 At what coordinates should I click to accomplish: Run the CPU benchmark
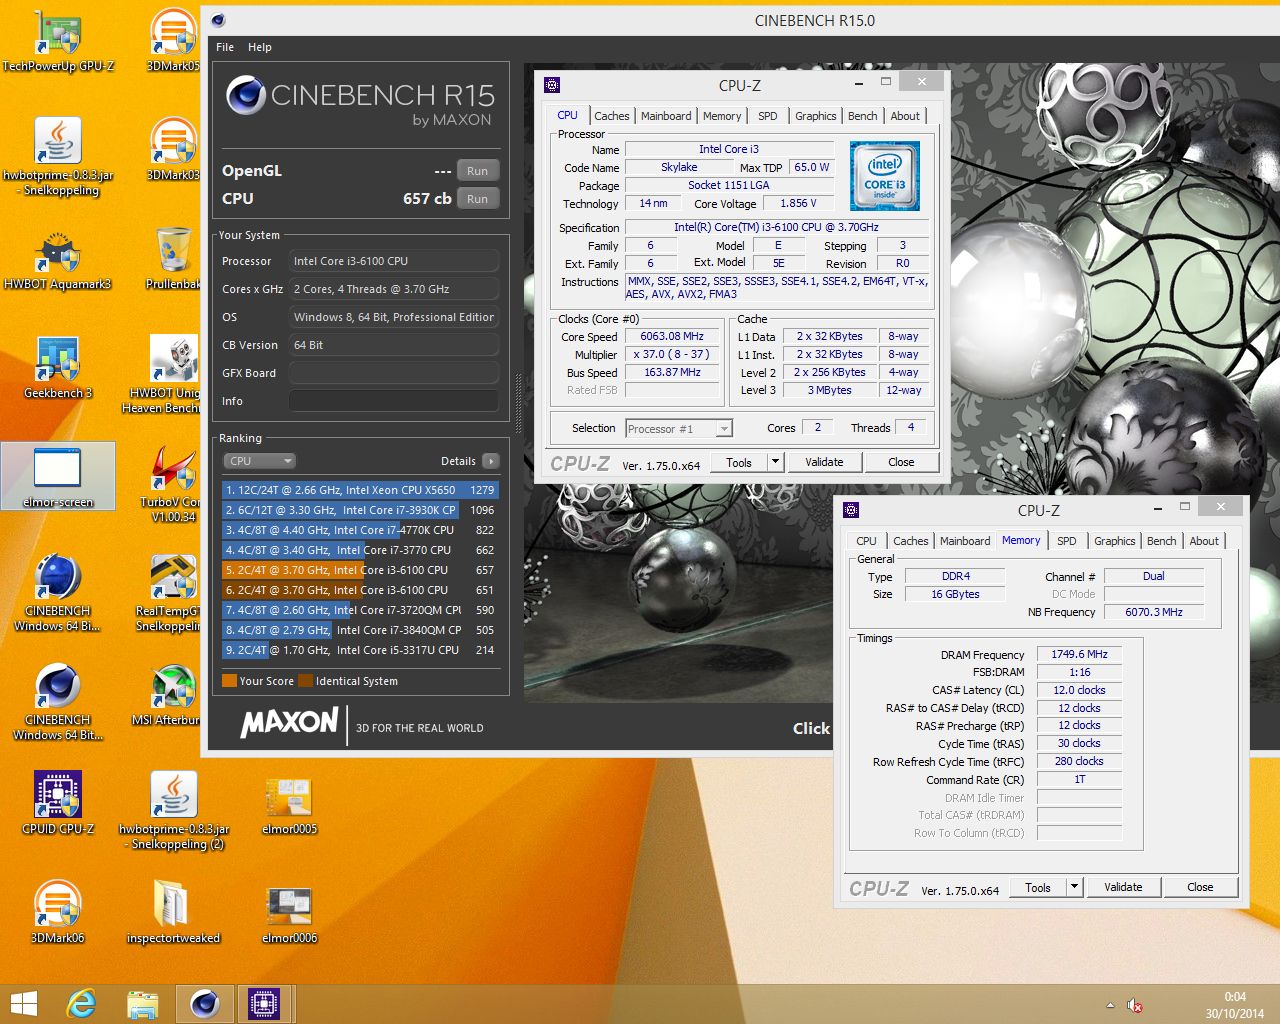(478, 199)
